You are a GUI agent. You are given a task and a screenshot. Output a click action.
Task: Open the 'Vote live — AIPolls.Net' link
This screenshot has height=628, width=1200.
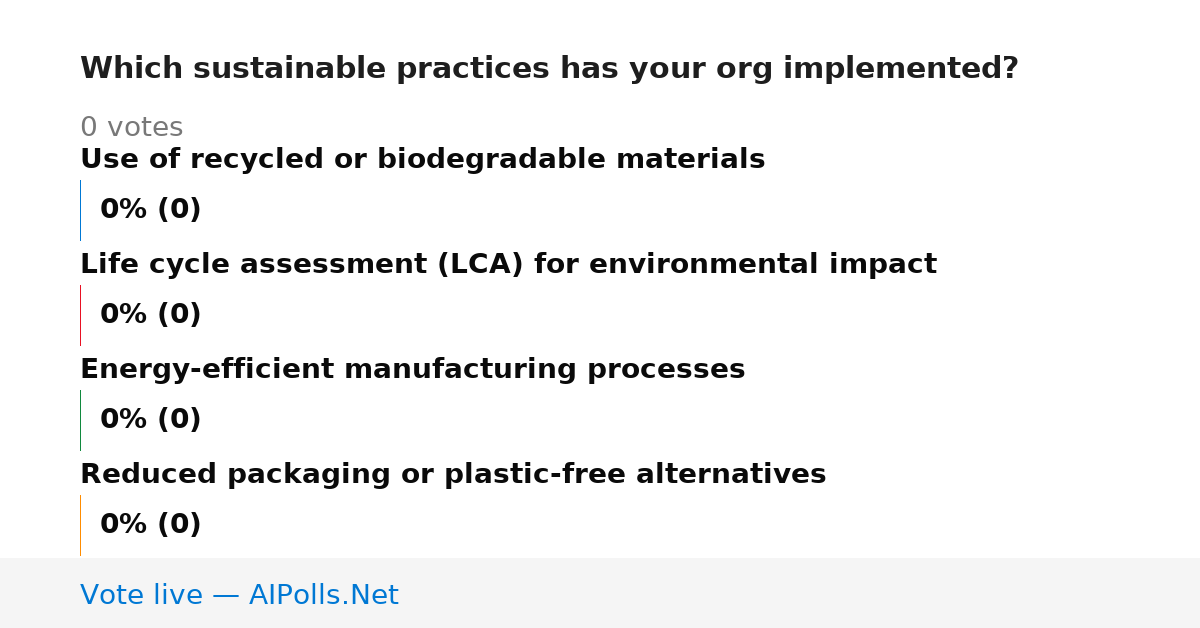click(x=239, y=596)
